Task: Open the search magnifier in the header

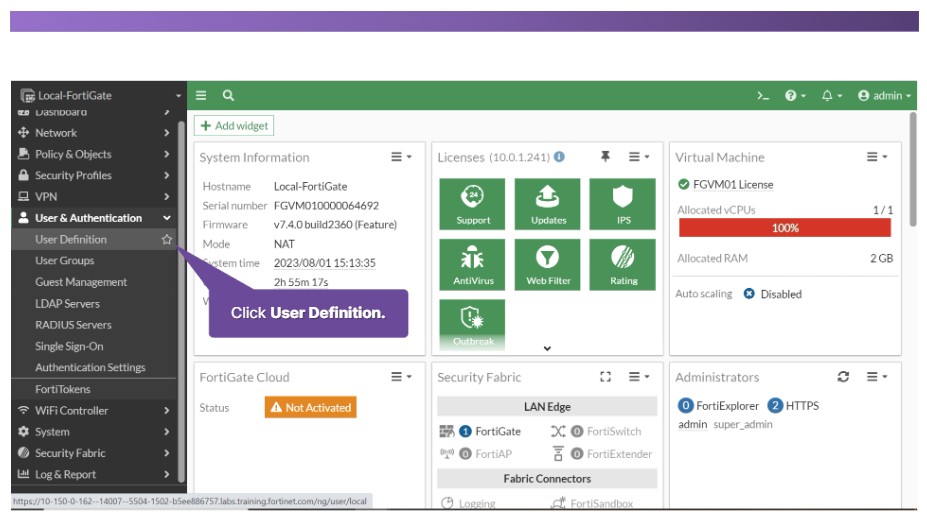Action: point(228,95)
